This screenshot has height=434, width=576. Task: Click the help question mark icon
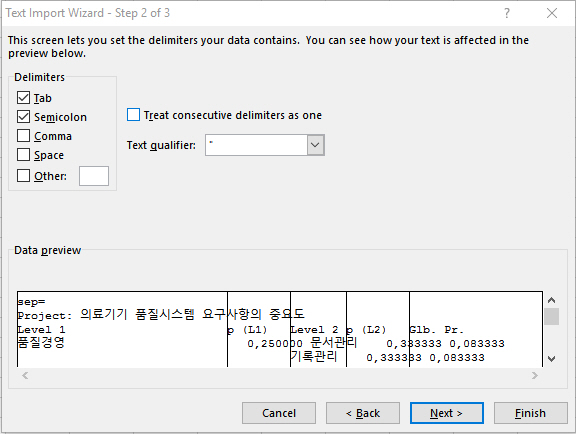(x=507, y=13)
